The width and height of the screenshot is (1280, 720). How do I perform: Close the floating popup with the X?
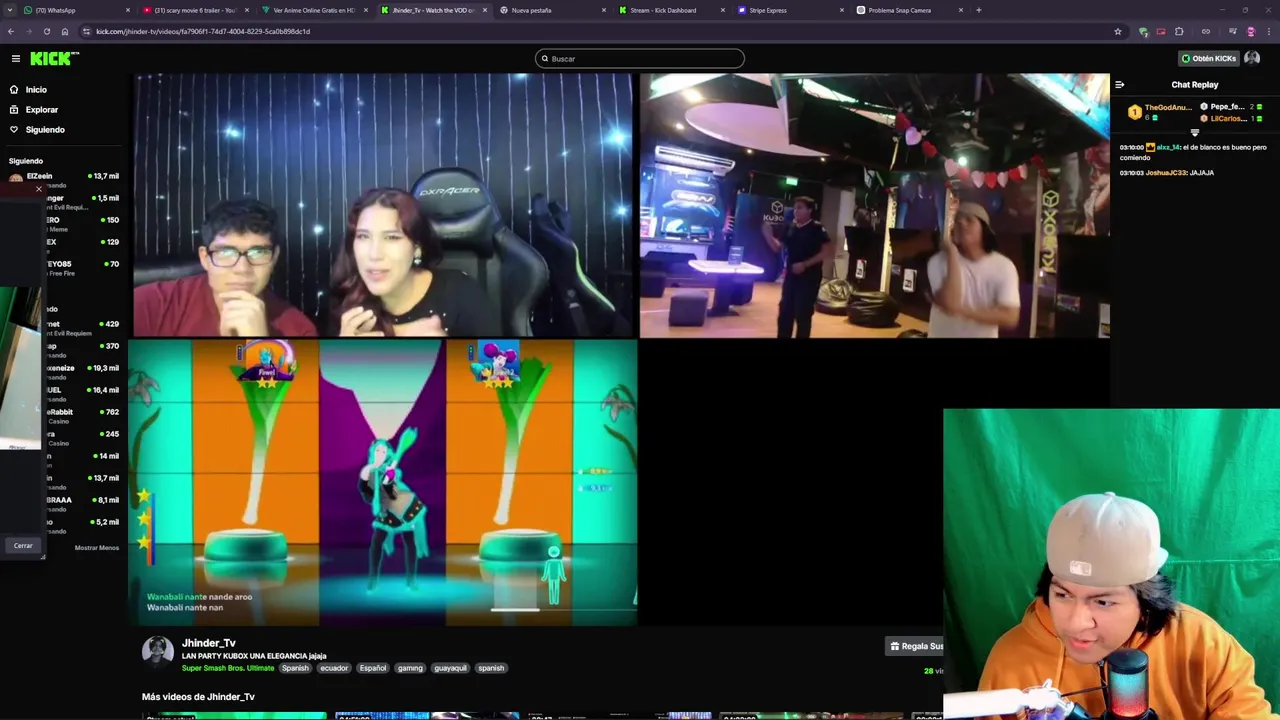coord(39,189)
